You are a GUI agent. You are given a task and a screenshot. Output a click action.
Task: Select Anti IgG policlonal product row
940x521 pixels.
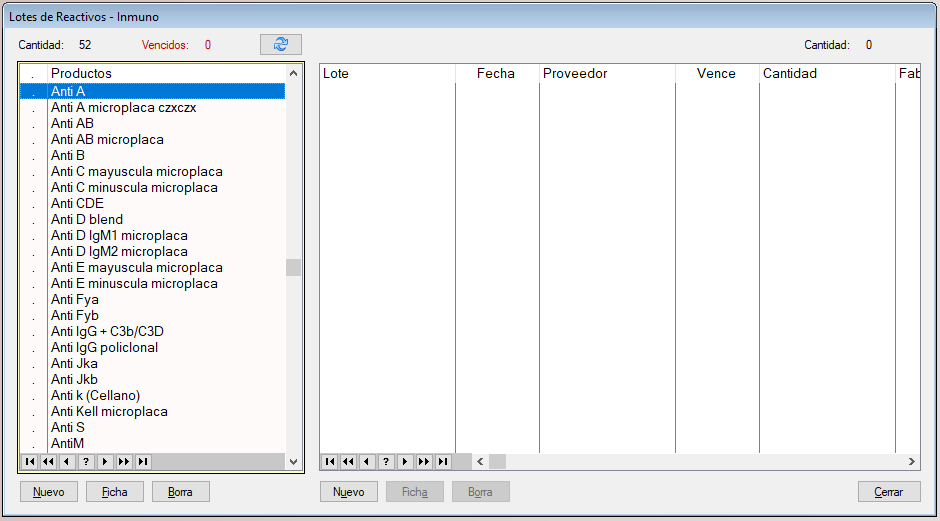point(104,347)
